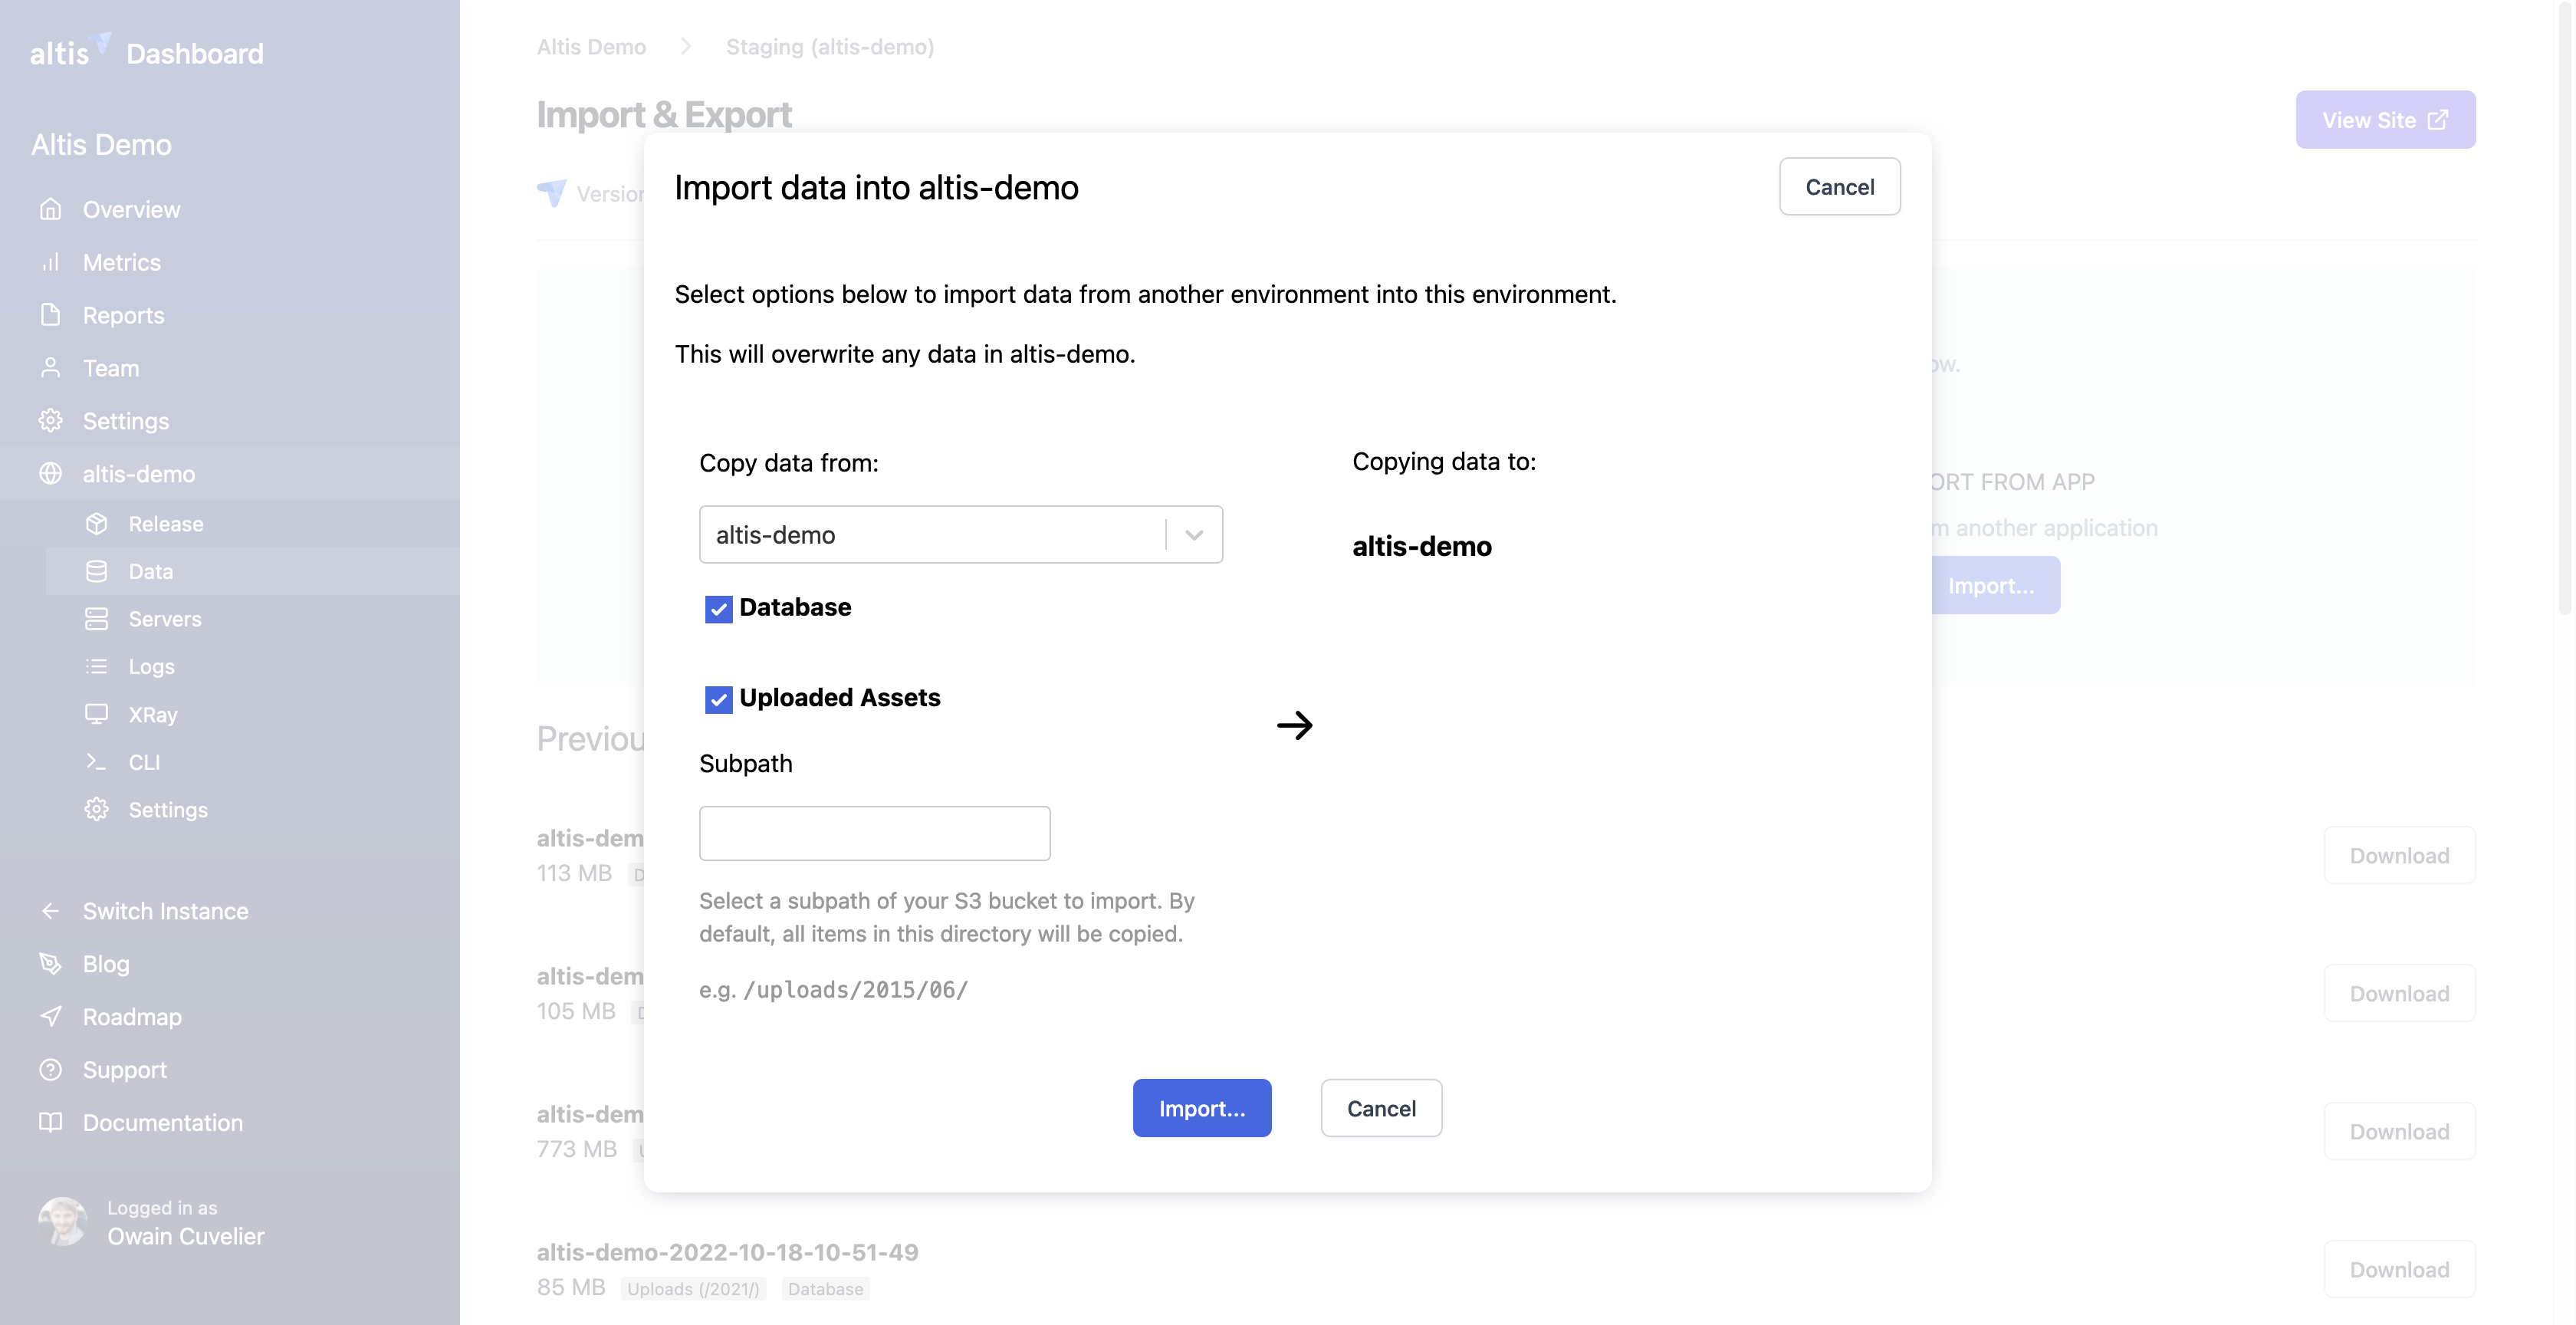Click the Servers icon
The image size is (2576, 1325).
point(97,618)
